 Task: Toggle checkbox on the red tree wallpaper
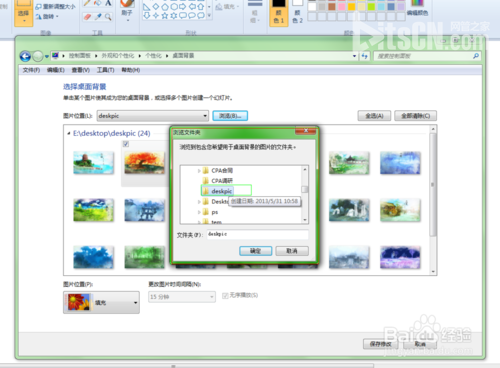pos(126,144)
